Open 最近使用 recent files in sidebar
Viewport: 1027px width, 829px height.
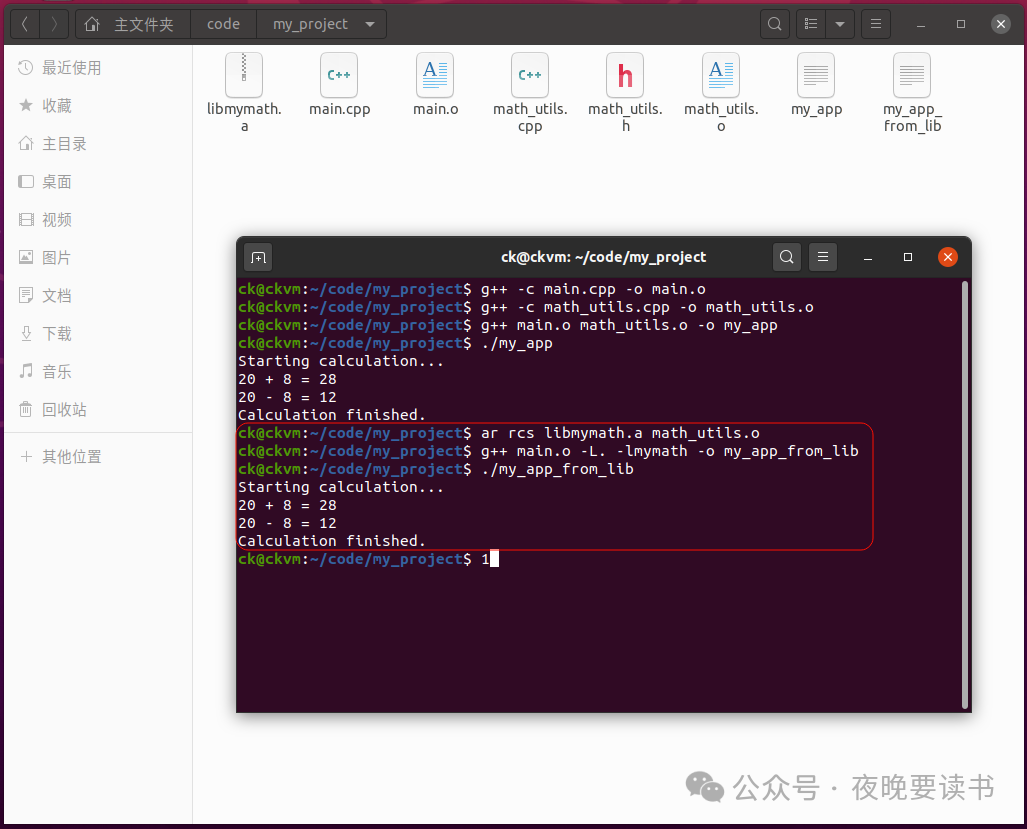coord(98,67)
